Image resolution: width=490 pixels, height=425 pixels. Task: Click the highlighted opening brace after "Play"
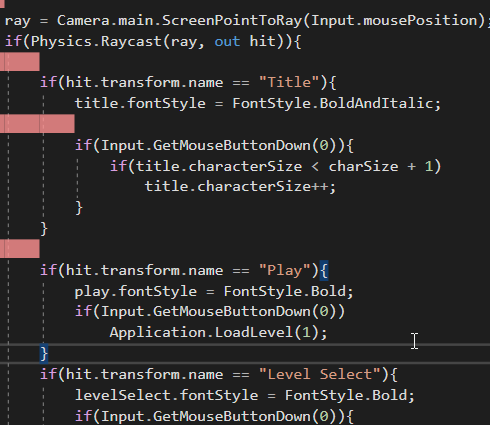(324, 271)
